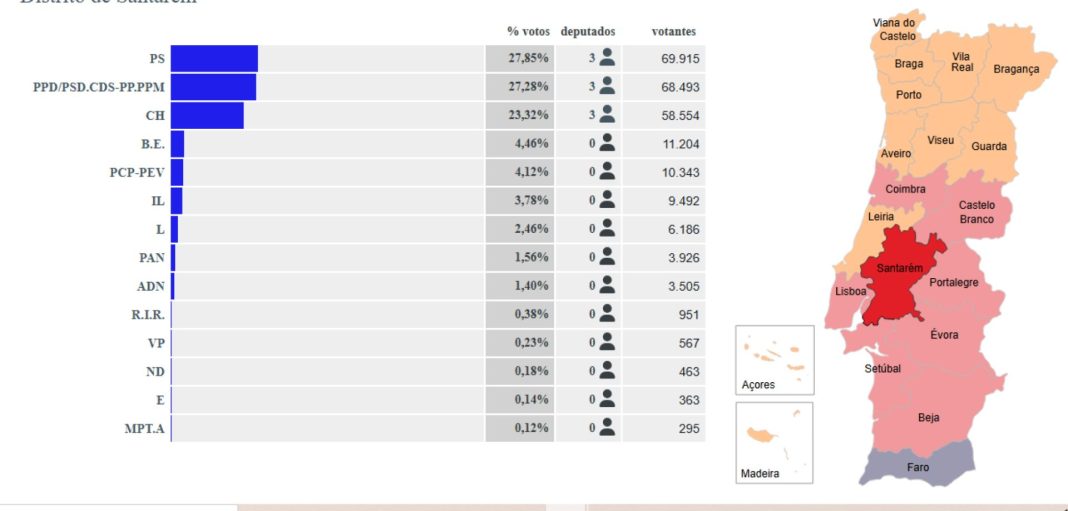The height and width of the screenshot is (511, 1068).
Task: Choose Bragança district on the map
Action: (1016, 69)
